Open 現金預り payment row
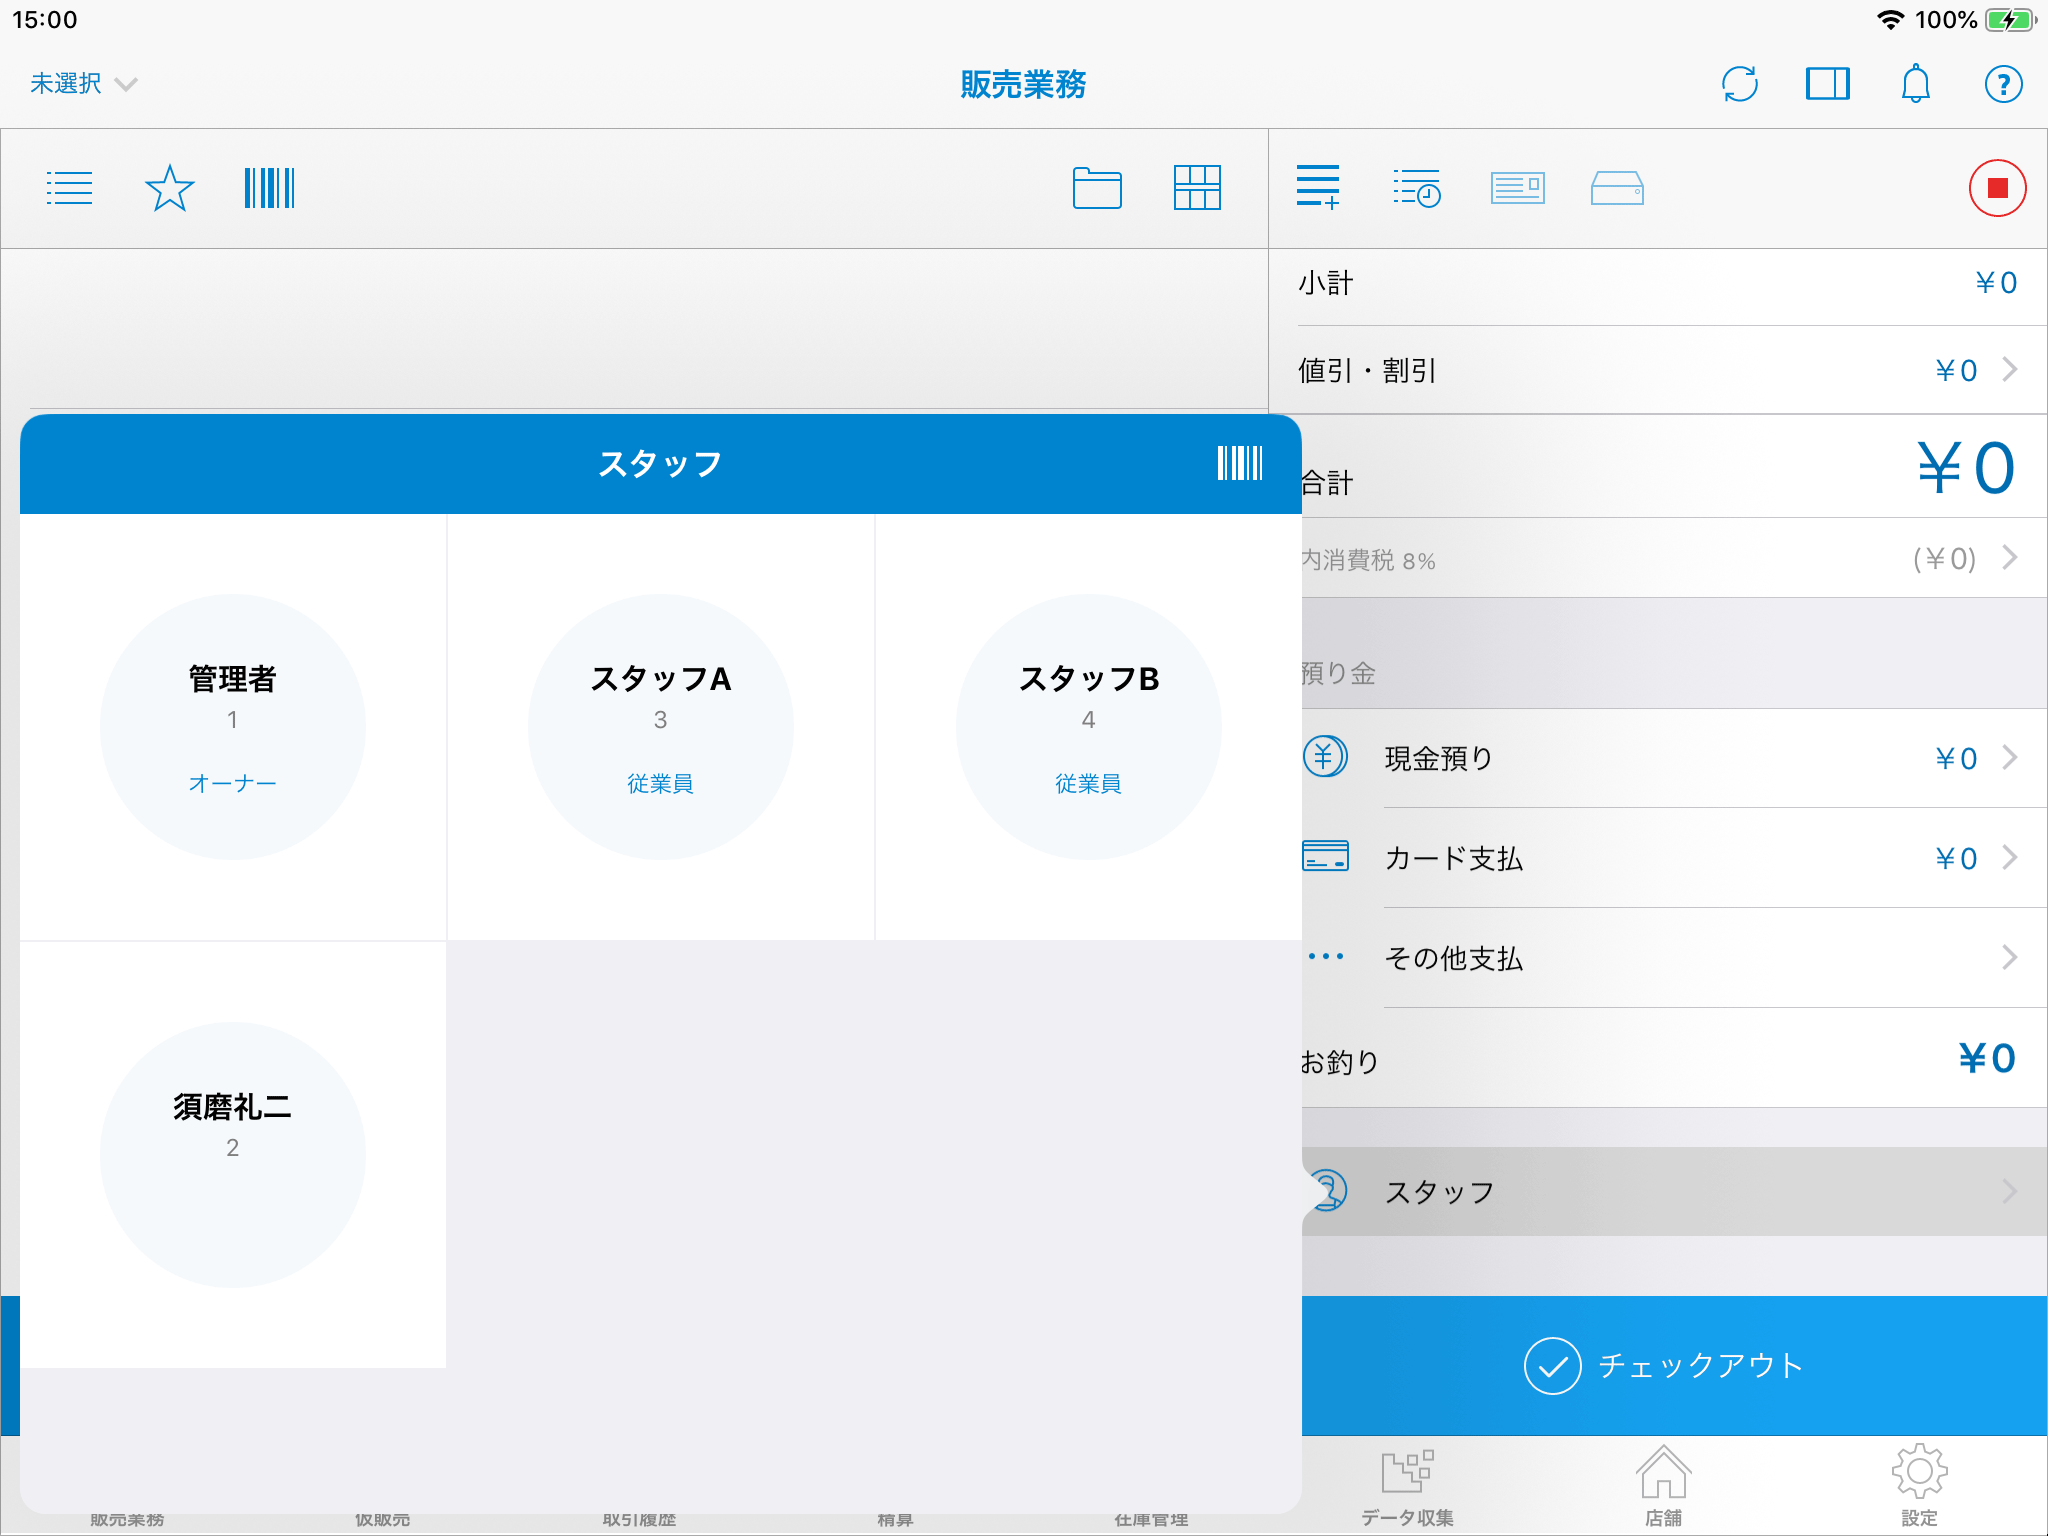The width and height of the screenshot is (2048, 1536). click(1672, 758)
